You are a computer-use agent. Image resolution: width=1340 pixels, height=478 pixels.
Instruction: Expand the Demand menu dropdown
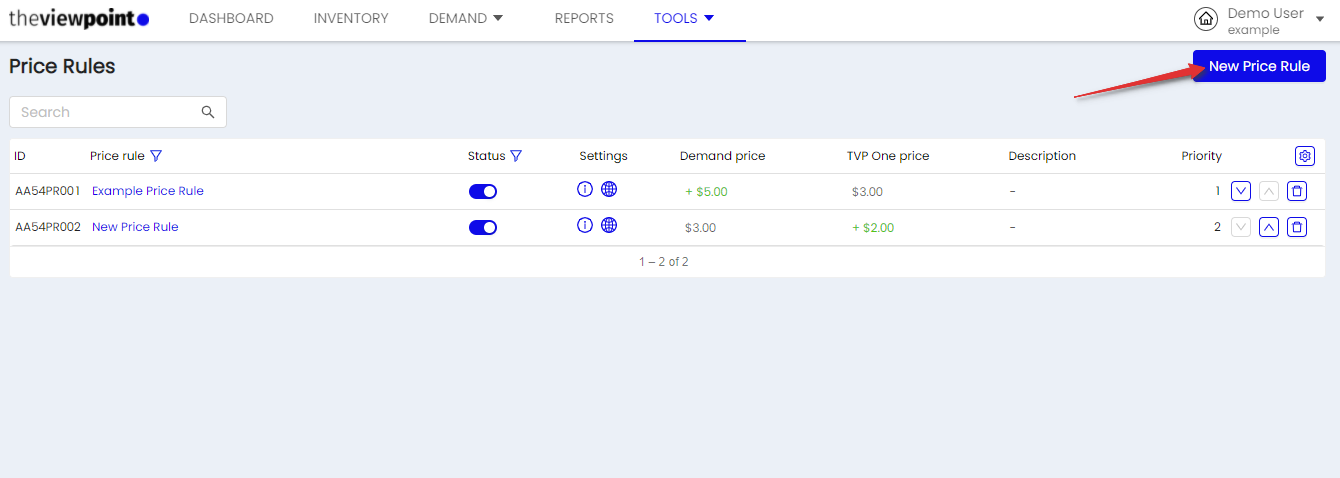(466, 19)
